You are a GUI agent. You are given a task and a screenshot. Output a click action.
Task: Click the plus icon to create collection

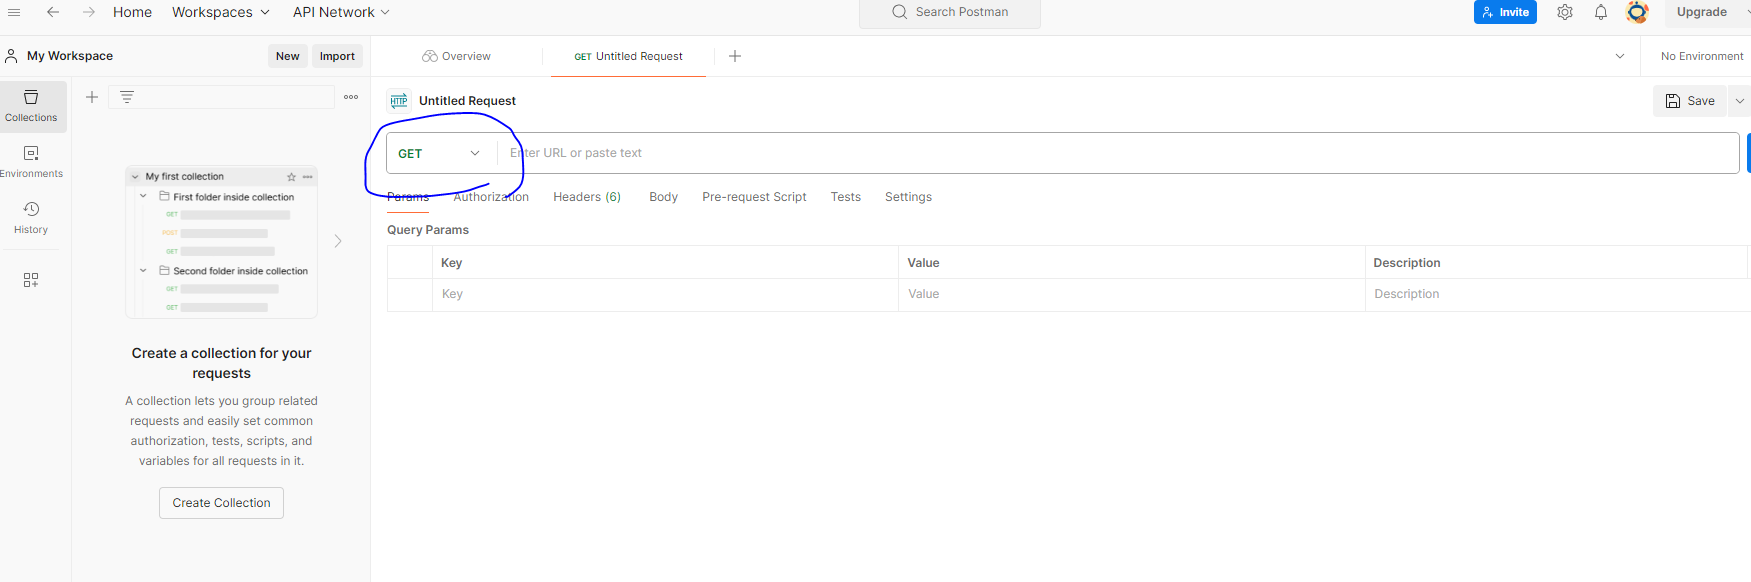click(x=92, y=97)
